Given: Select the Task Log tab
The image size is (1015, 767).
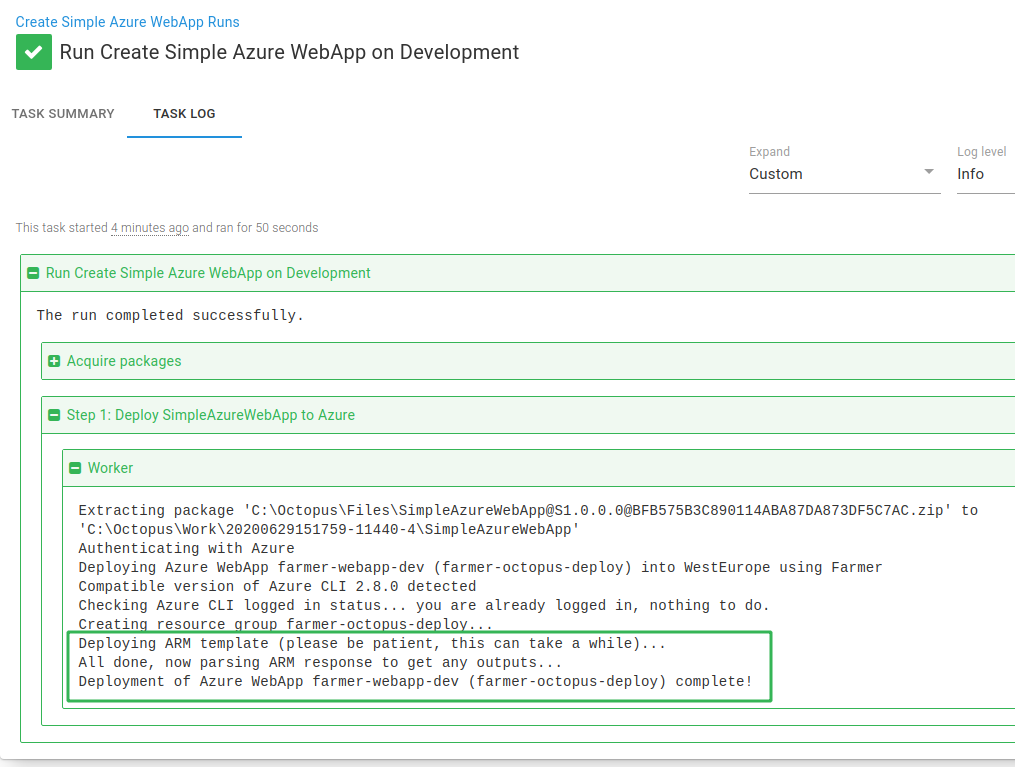Looking at the screenshot, I should point(184,114).
